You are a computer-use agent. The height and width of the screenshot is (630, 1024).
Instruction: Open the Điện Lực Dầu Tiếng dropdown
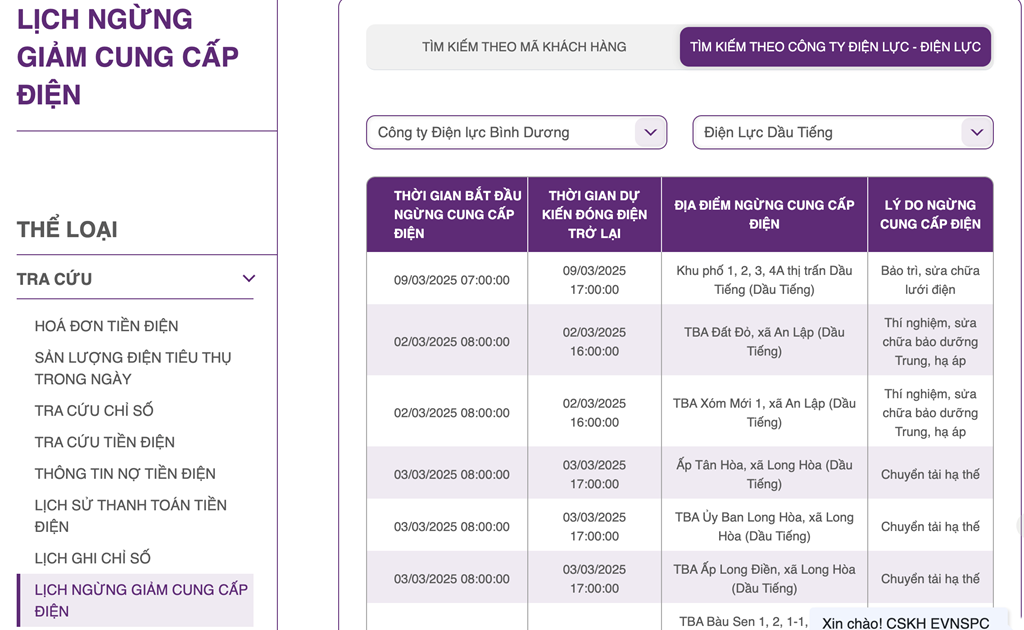click(x=828, y=132)
